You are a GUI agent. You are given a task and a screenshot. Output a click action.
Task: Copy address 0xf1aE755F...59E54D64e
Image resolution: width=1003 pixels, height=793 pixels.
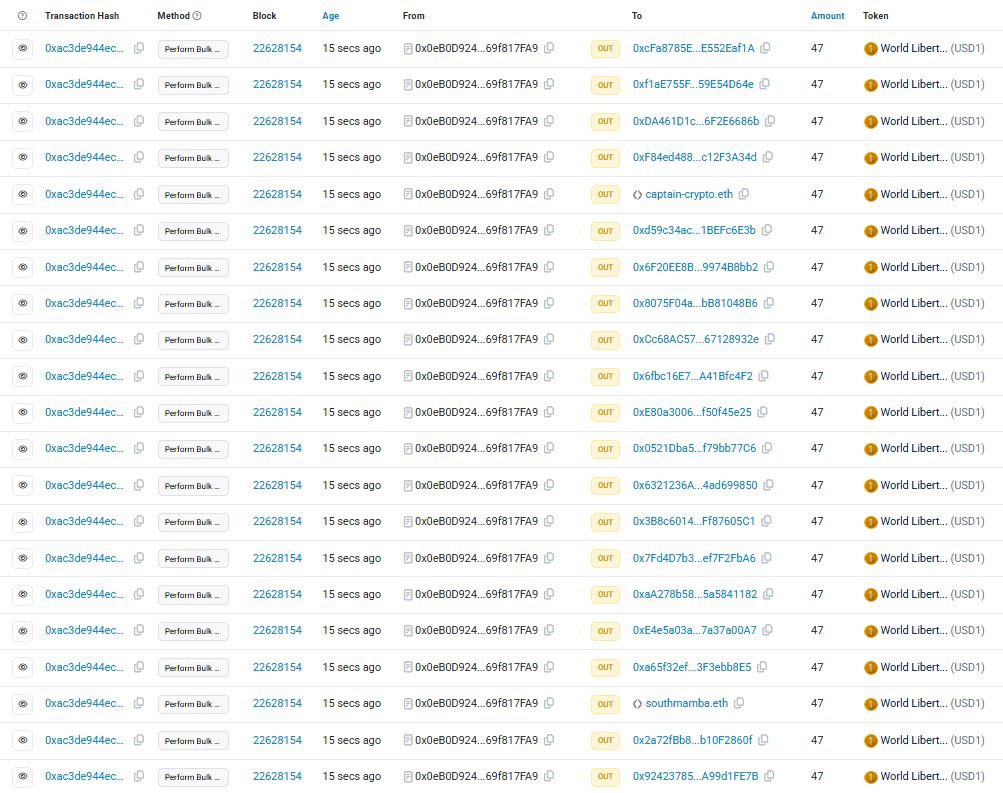point(764,84)
